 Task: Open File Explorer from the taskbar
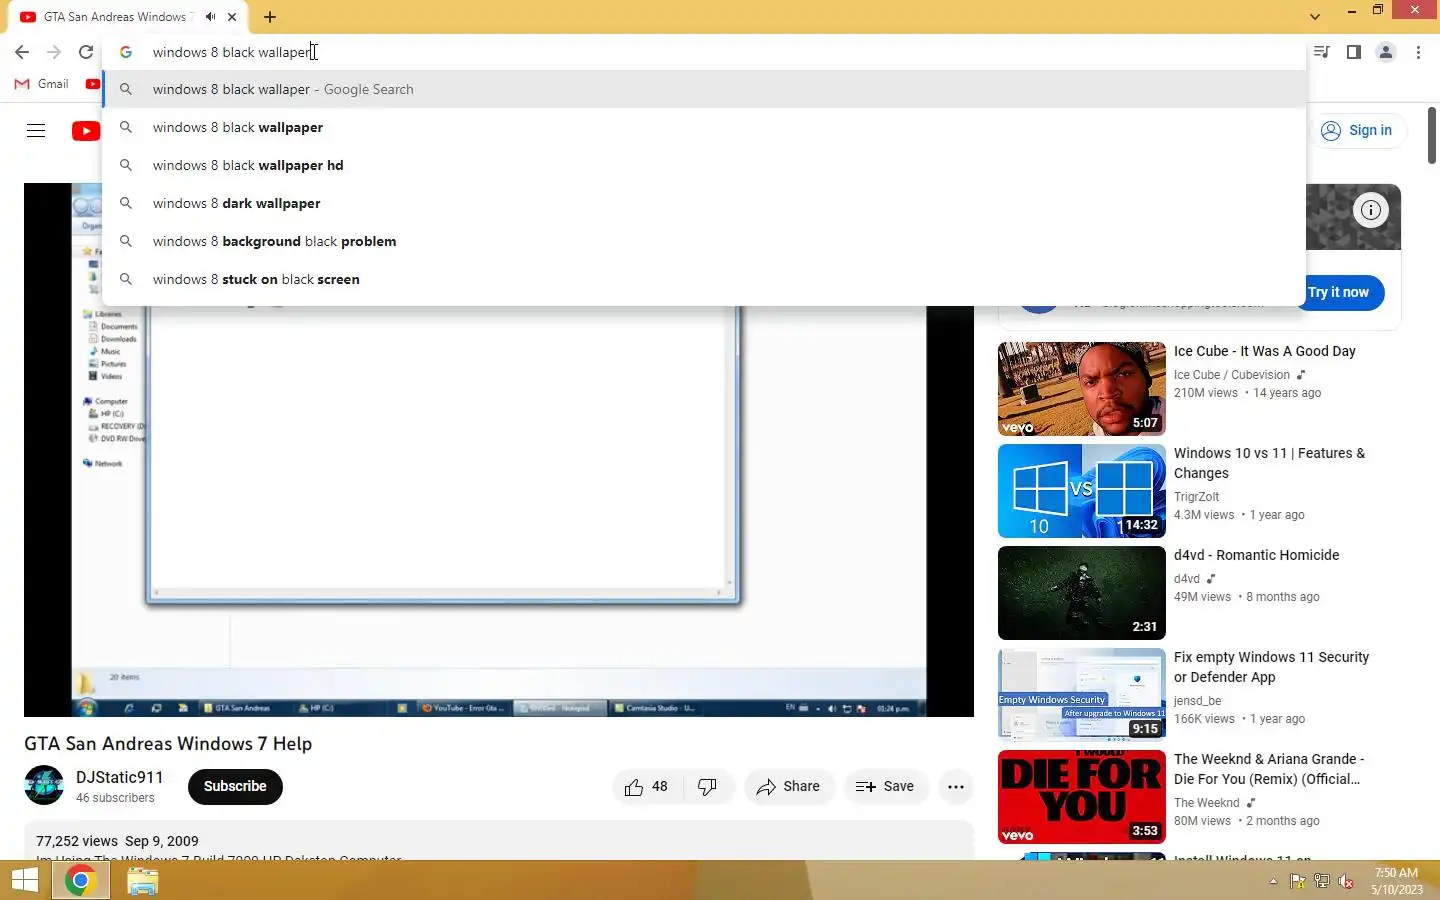click(x=143, y=881)
